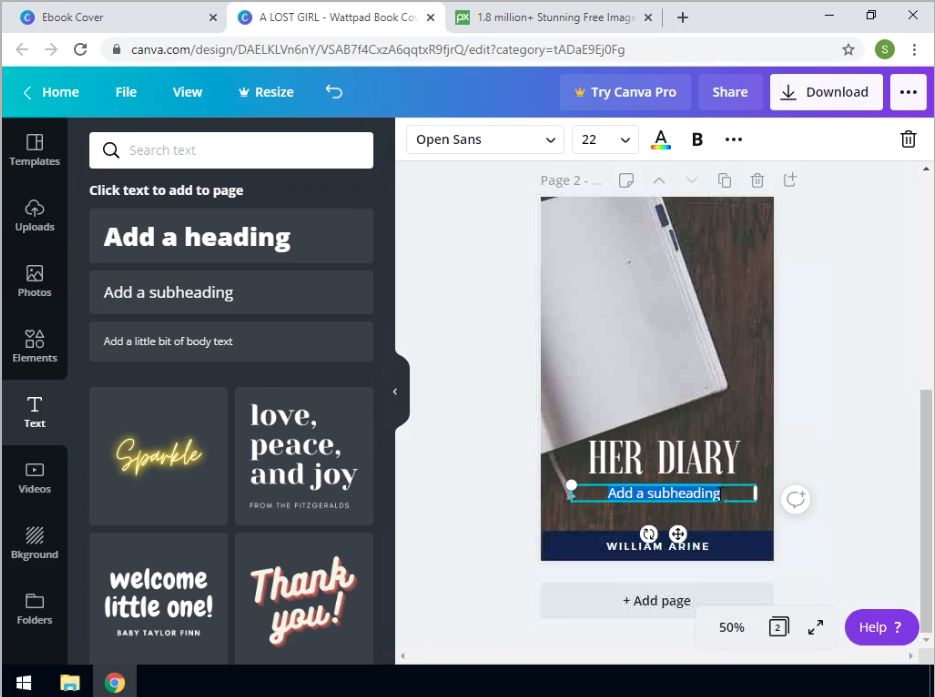Delete page 2 using page trash icon
Screen dimensions: 935x697
[757, 180]
